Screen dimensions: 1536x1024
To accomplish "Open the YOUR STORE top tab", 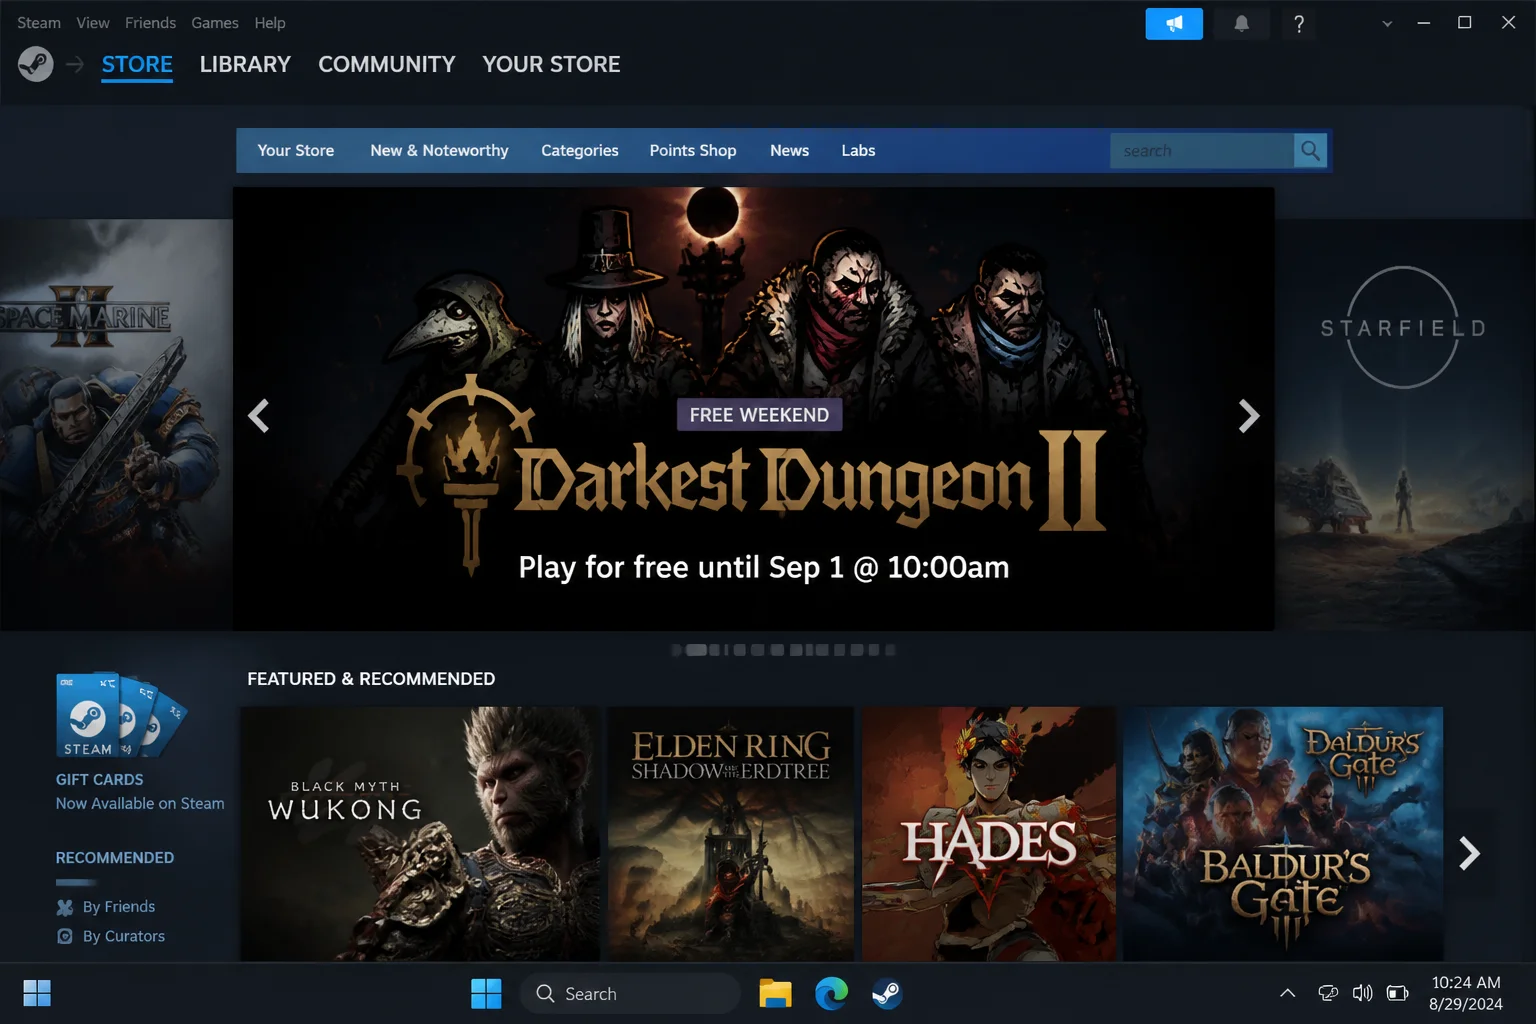I will click(x=551, y=65).
